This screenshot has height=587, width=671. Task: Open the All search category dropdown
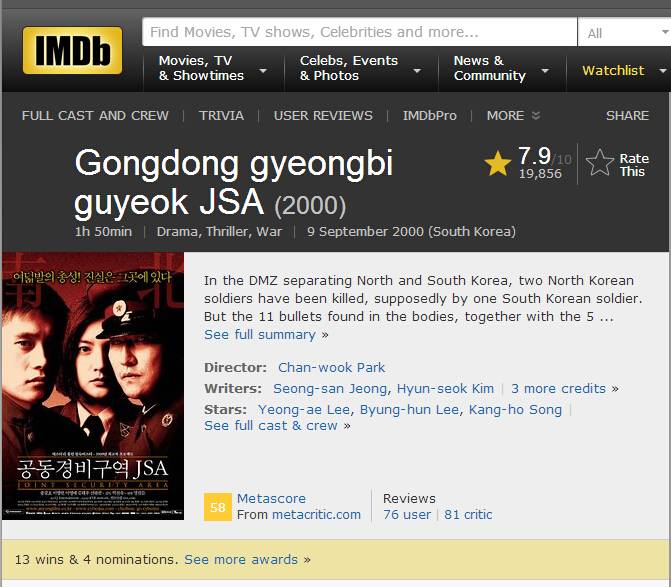coord(625,33)
